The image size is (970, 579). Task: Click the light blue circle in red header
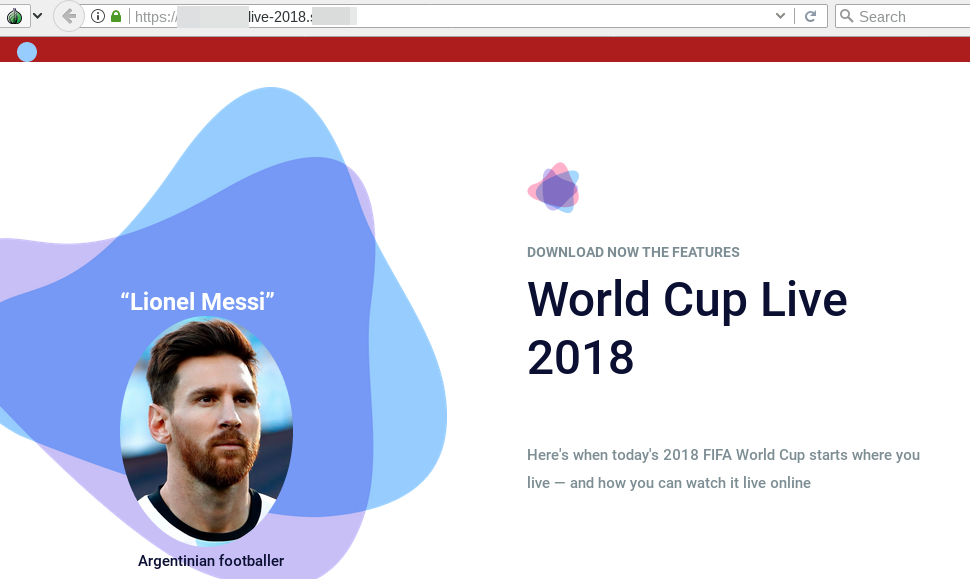click(27, 52)
